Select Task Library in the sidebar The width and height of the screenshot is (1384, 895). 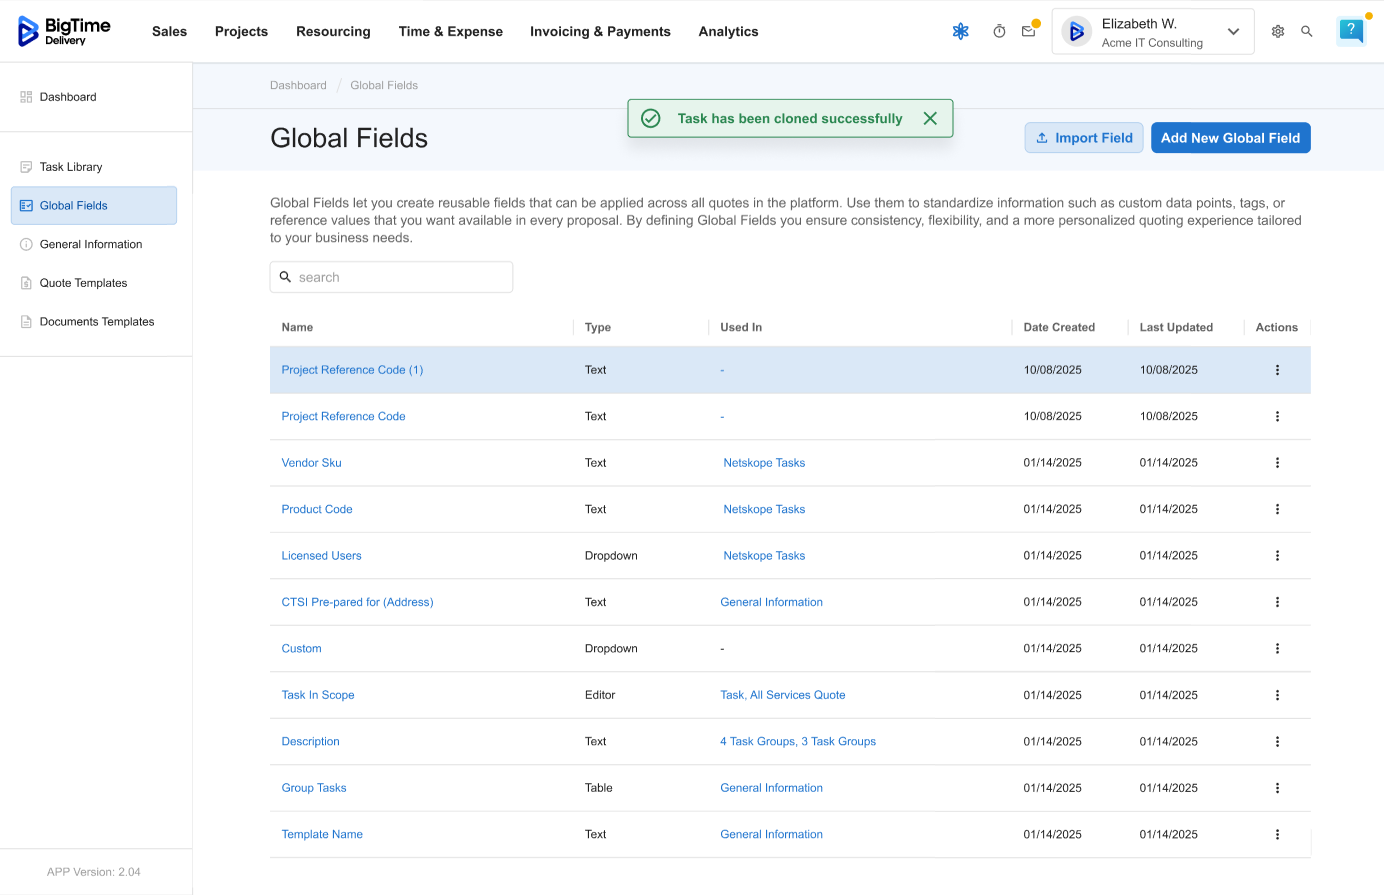coord(71,167)
